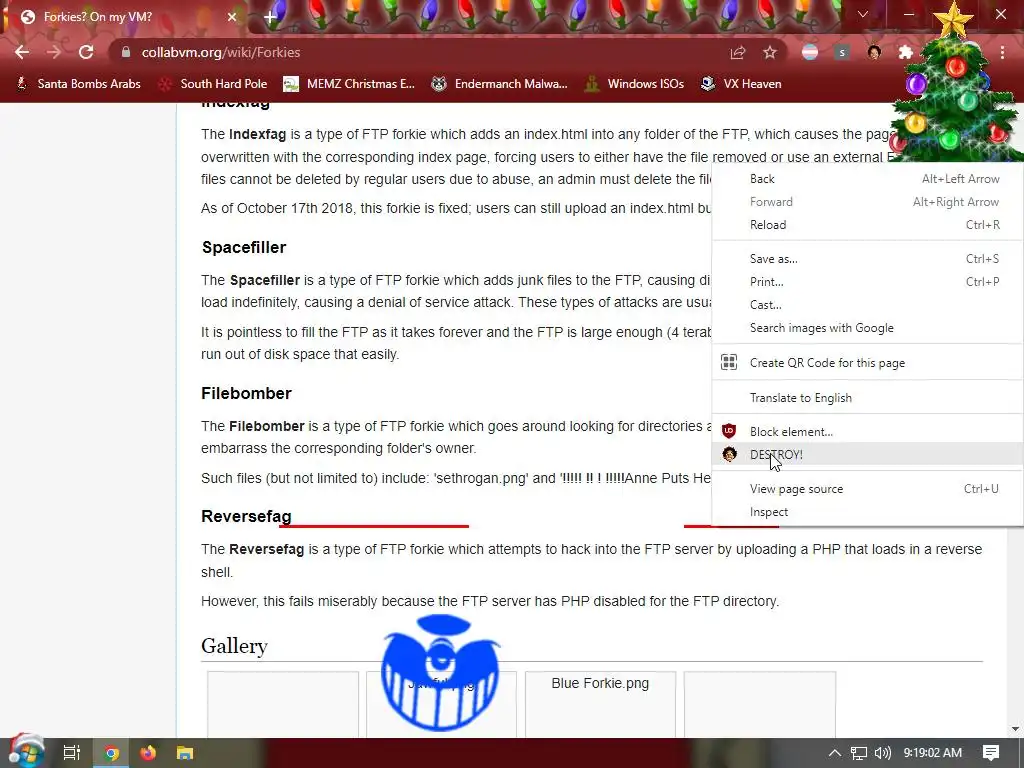This screenshot has width=1024, height=768.
Task: Choose 'Search images with Google'
Action: coord(868,328)
